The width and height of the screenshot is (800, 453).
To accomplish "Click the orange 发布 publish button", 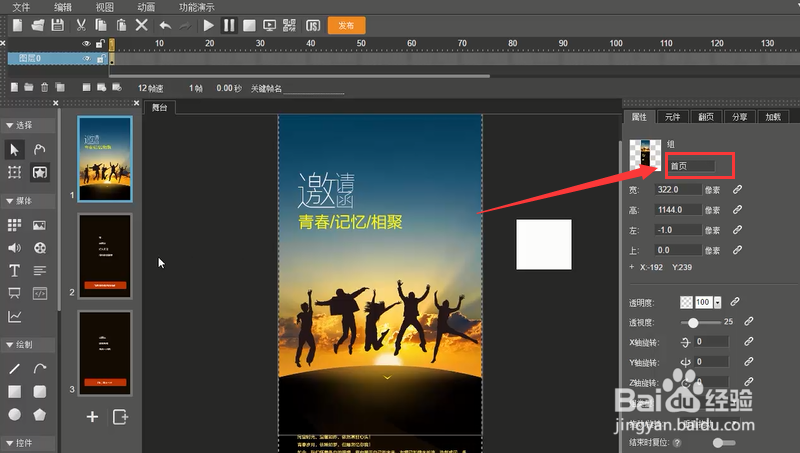I will point(346,25).
